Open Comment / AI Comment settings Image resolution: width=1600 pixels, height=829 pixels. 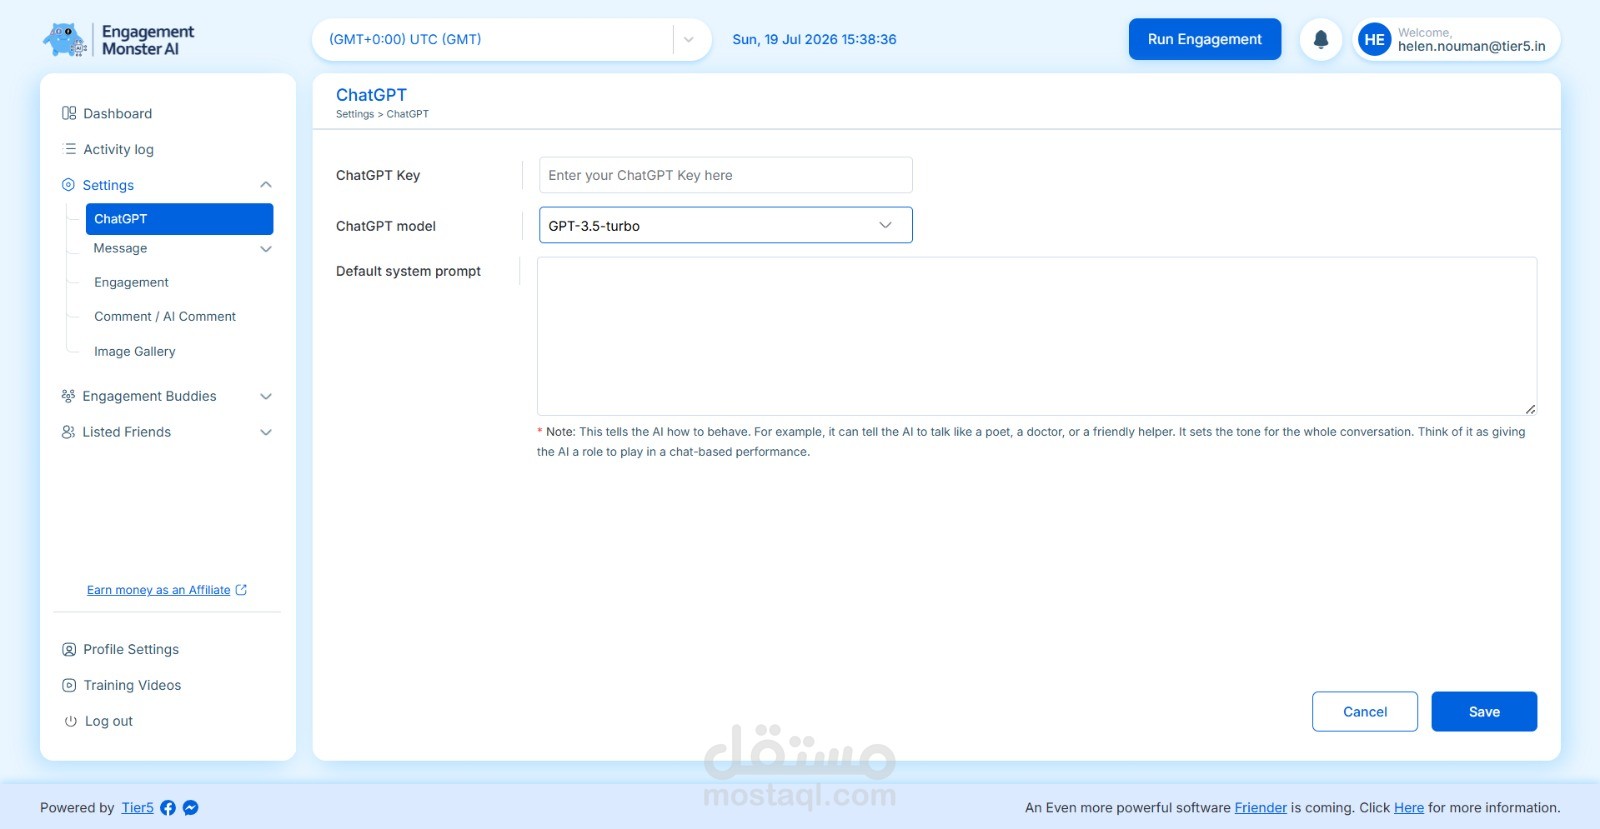point(165,316)
